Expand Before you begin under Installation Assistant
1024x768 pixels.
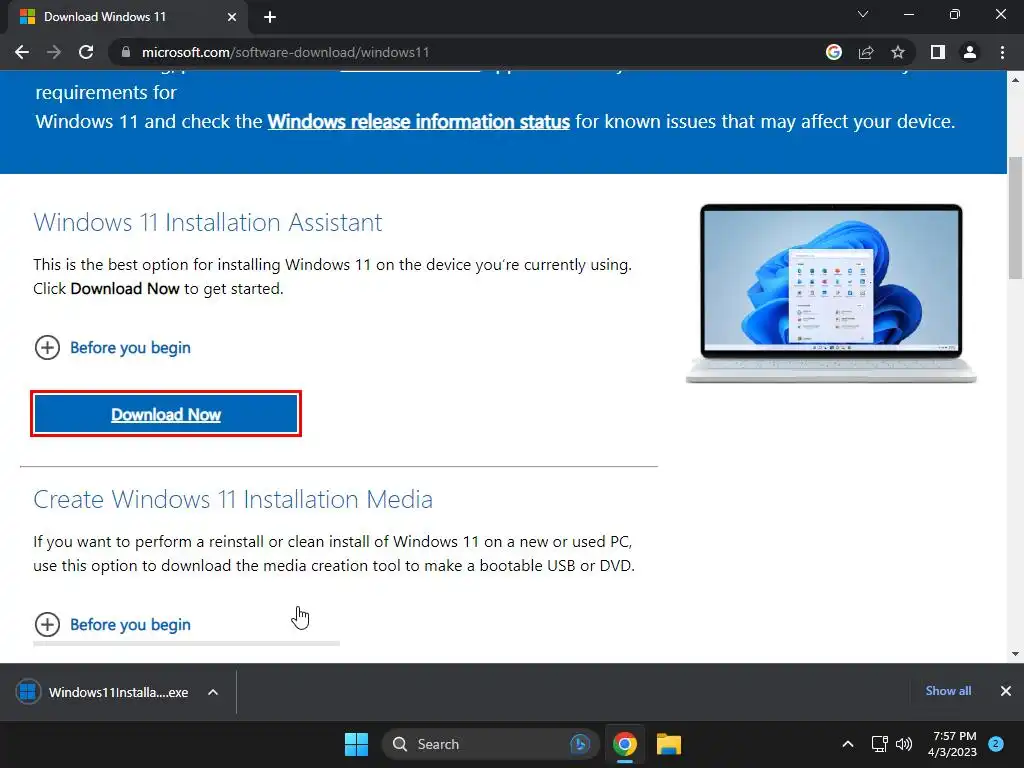[112, 347]
